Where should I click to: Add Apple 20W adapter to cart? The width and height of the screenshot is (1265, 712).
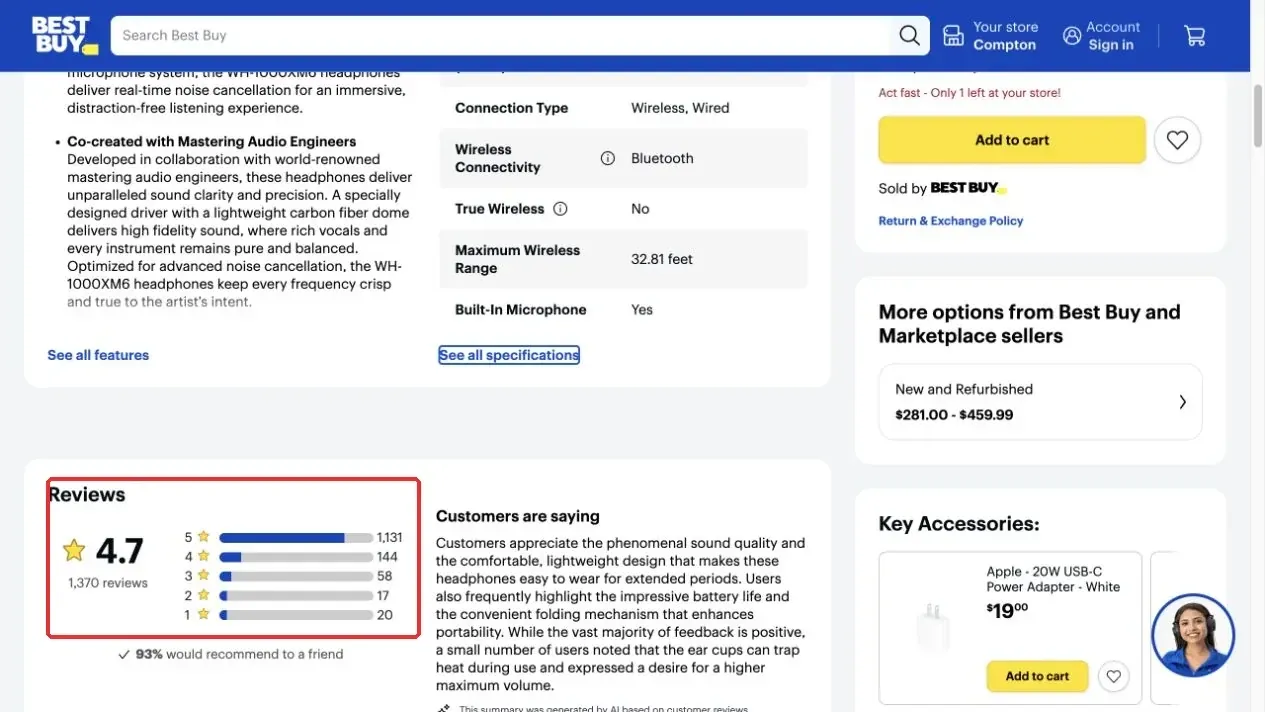click(x=1037, y=677)
